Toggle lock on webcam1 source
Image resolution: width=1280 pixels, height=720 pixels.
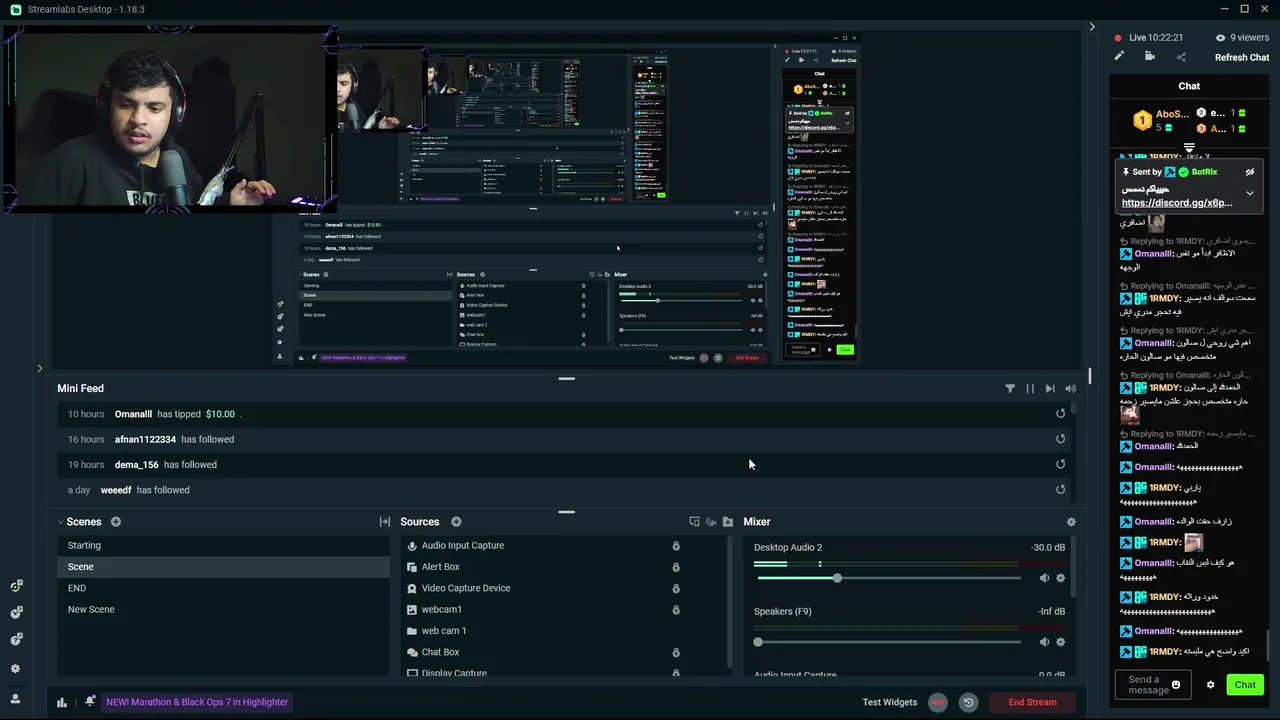(x=676, y=610)
